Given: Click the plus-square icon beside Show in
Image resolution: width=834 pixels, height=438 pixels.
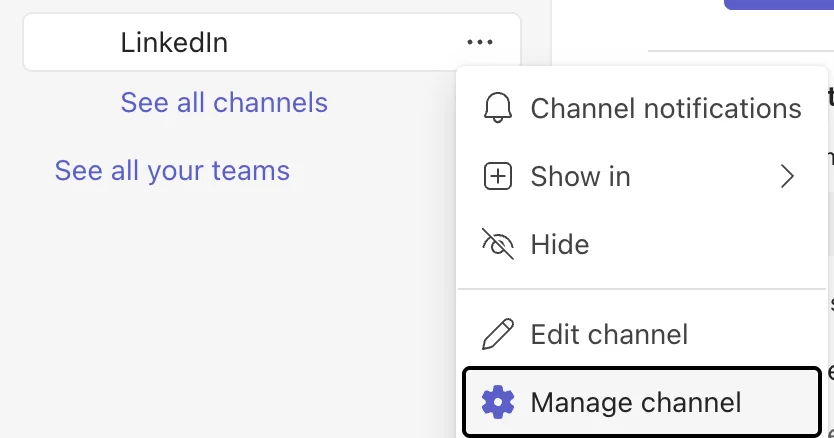Looking at the screenshot, I should point(498,176).
